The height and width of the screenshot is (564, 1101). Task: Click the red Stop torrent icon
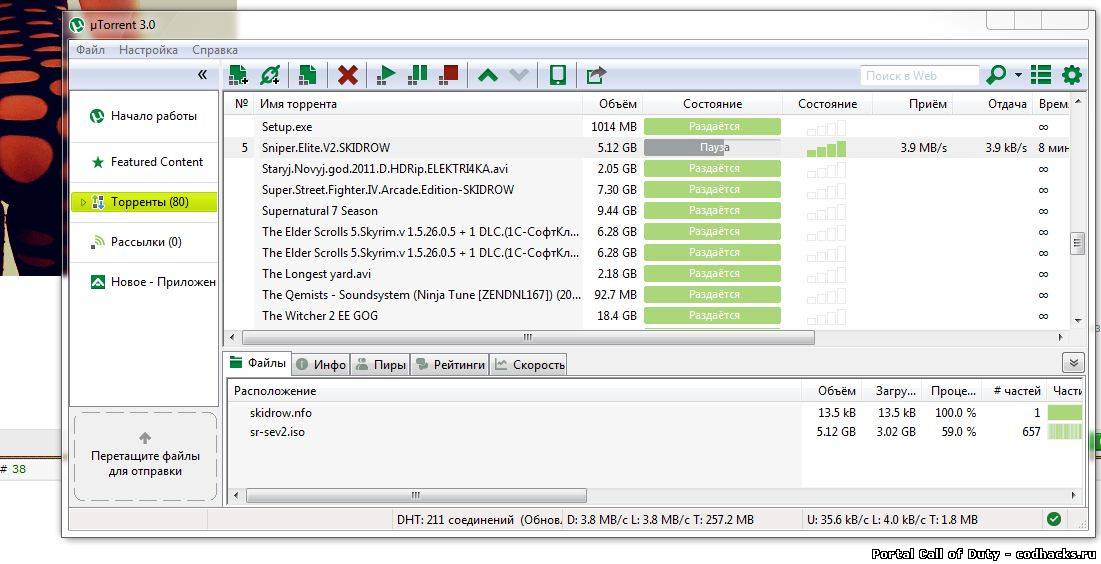pos(449,74)
